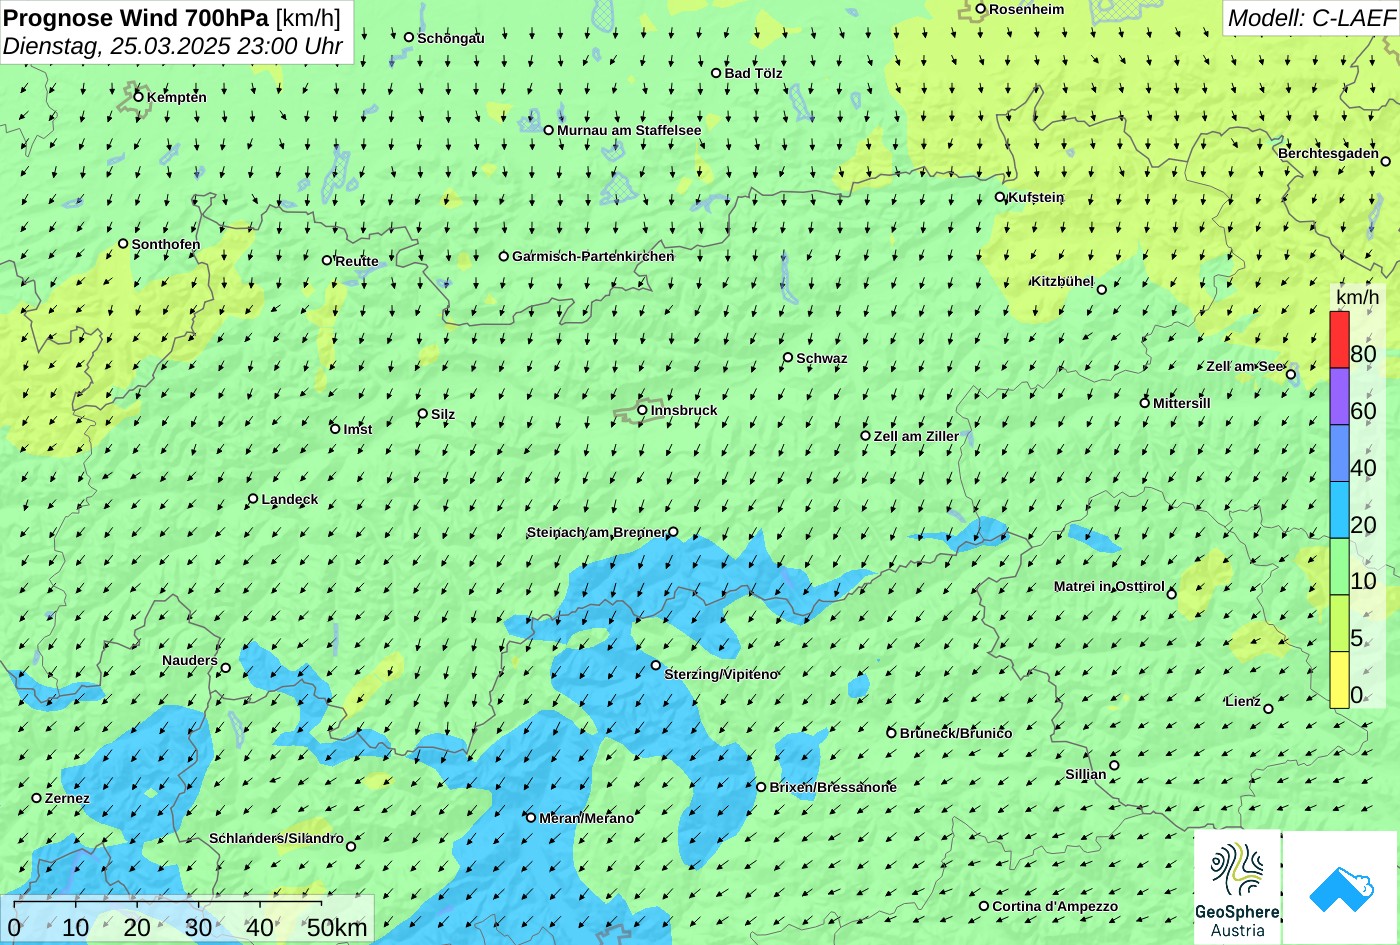This screenshot has width=1400, height=945.
Task: Click the Schlanders/Silandro marker circle
Action: point(351,846)
